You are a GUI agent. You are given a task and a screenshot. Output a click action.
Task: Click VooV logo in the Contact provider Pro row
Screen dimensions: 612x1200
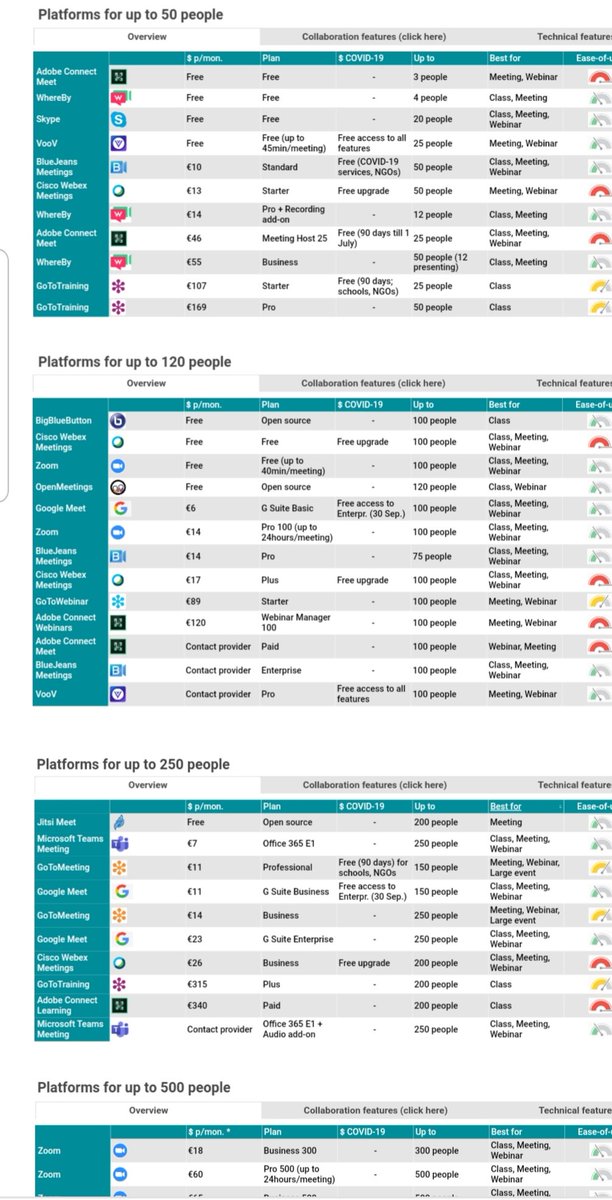click(x=116, y=694)
